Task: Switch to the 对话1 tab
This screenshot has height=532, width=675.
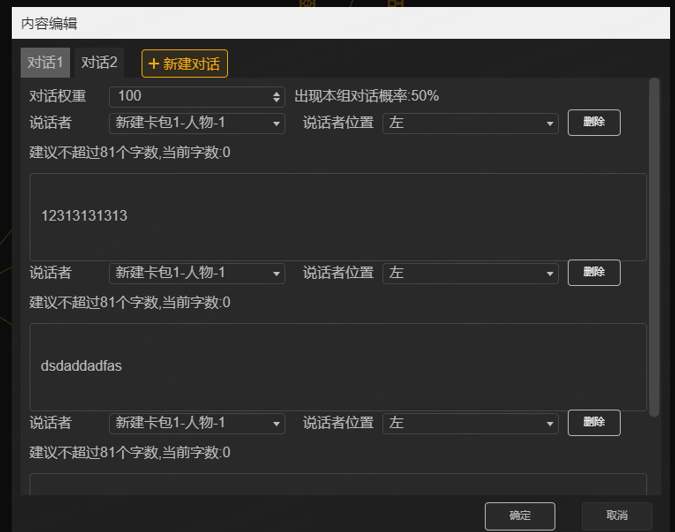Action: (x=45, y=63)
